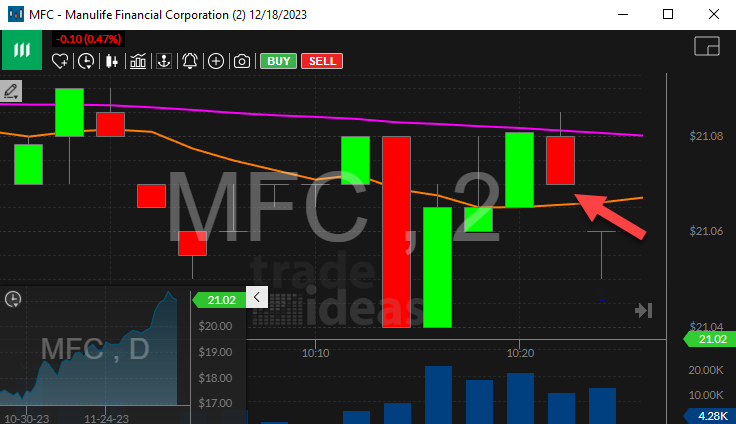Click the $19.00 mini chart price label
This screenshot has width=736, height=424.
[x=215, y=352]
